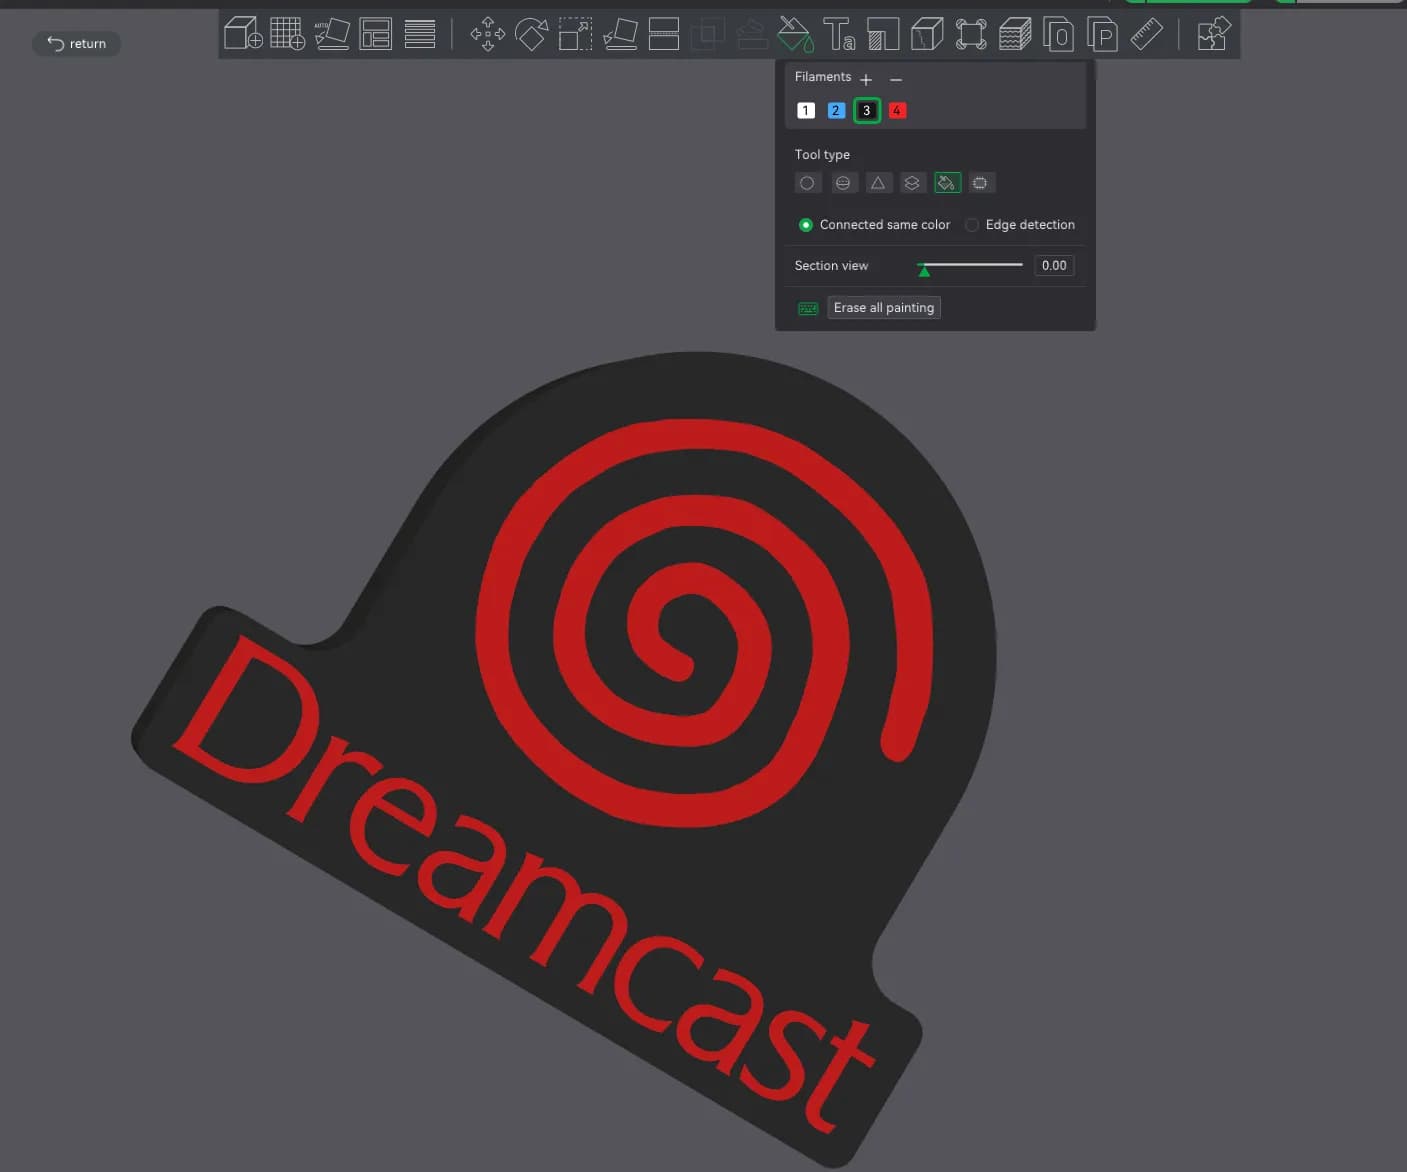Viewport: 1407px width, 1172px height.
Task: Select the greyed-out Support painting tool
Action: click(752, 34)
